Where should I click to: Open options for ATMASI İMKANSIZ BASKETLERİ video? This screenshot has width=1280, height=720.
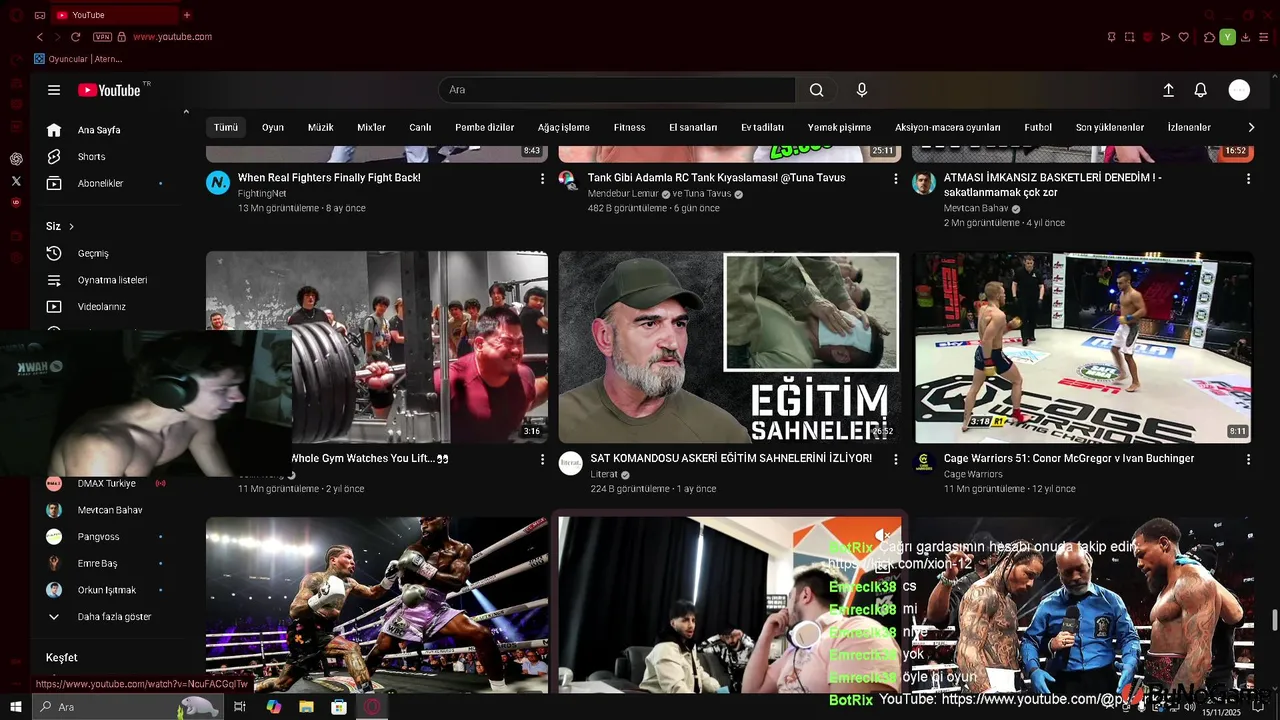coord(1248,178)
